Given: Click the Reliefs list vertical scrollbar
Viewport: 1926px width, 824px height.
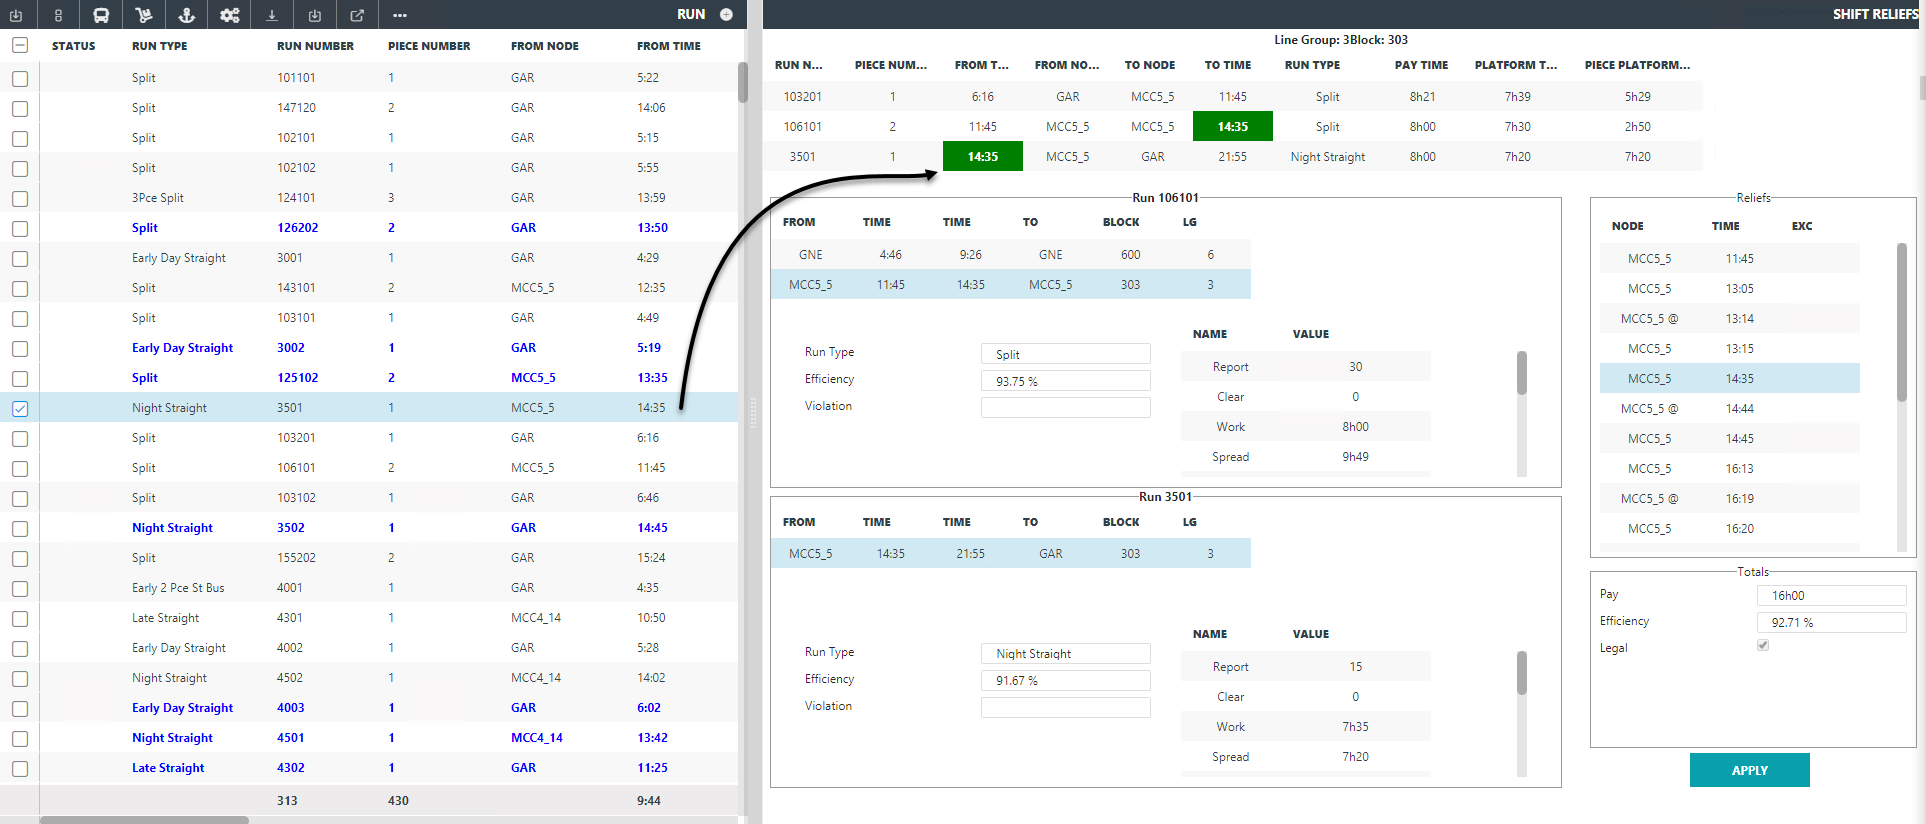Looking at the screenshot, I should [1901, 320].
